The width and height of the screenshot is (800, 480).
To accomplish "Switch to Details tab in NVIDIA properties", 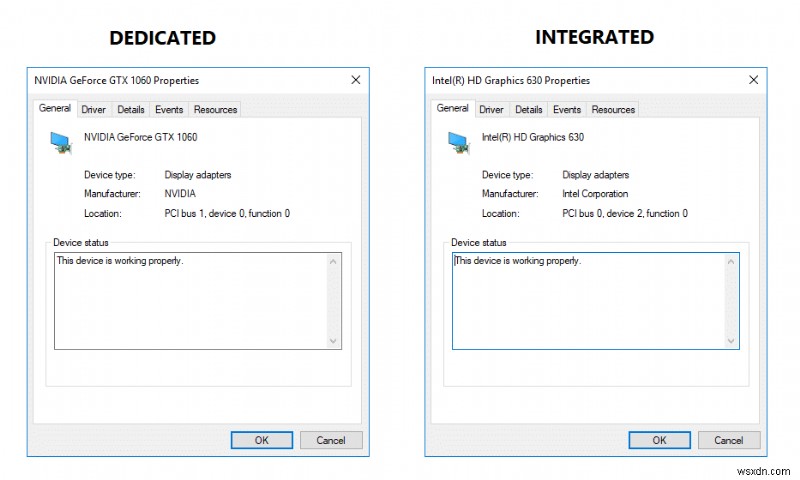I will click(131, 109).
